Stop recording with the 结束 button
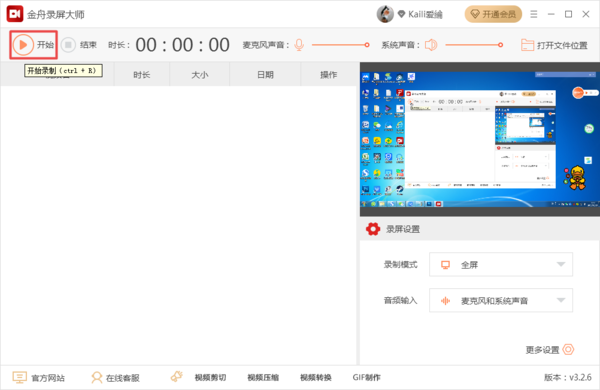Viewport: 600px width, 390px height. pos(68,45)
